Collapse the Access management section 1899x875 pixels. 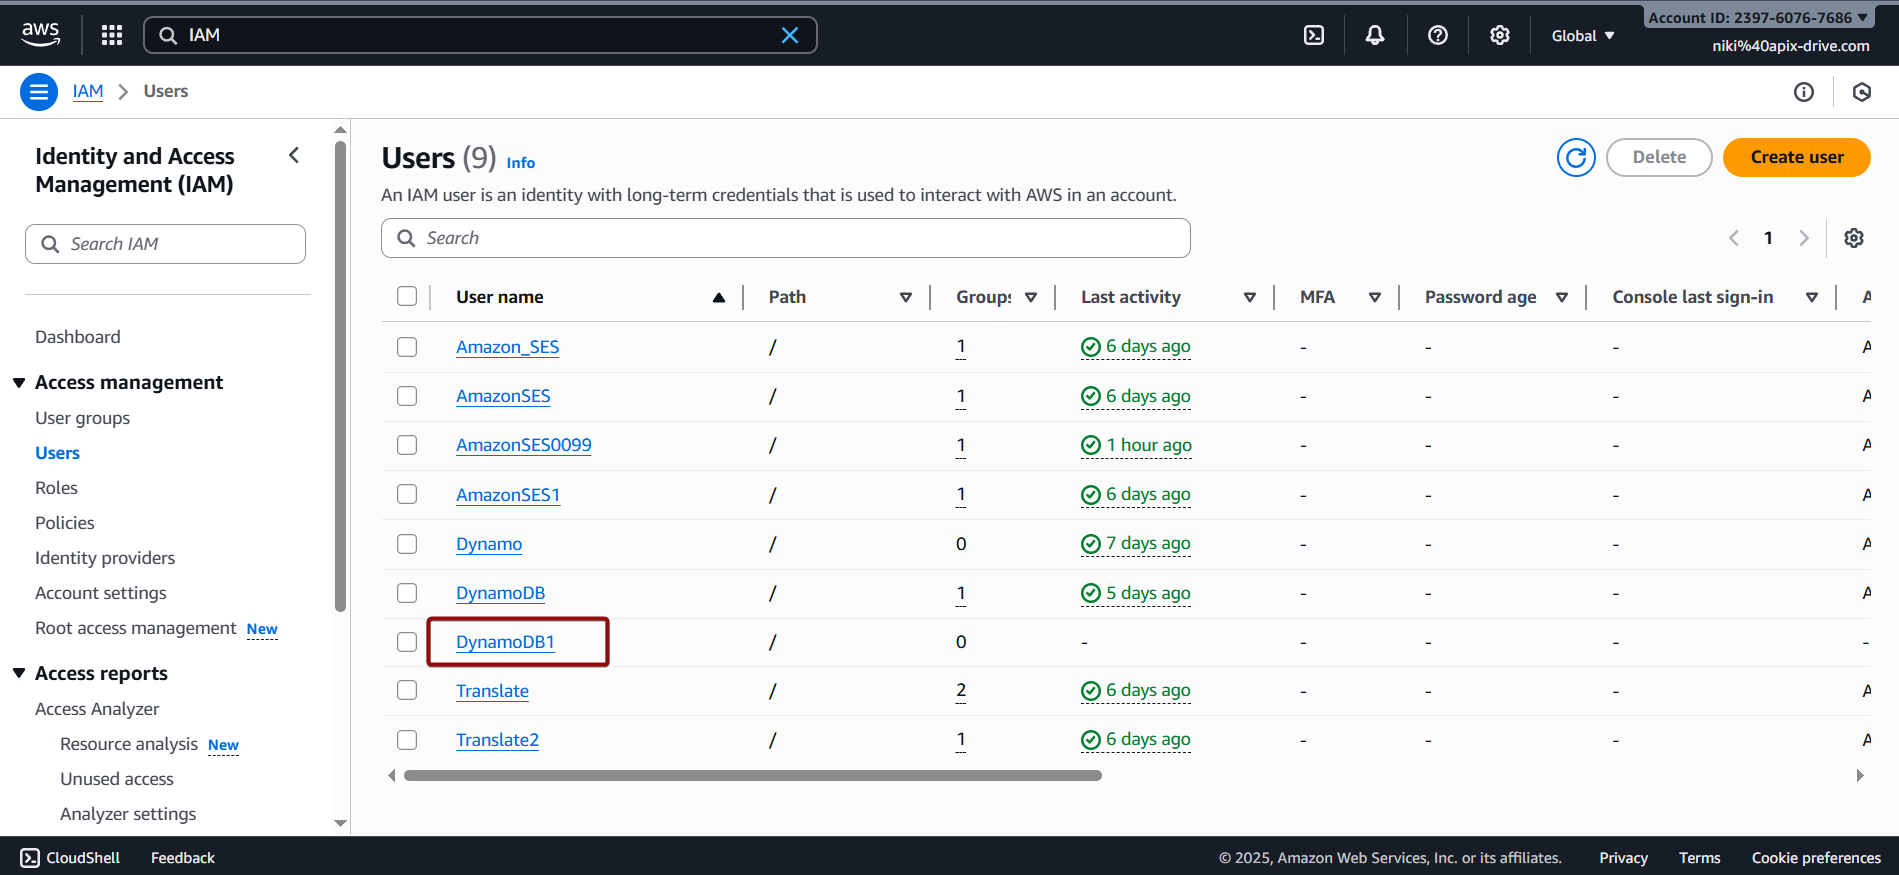[19, 383]
